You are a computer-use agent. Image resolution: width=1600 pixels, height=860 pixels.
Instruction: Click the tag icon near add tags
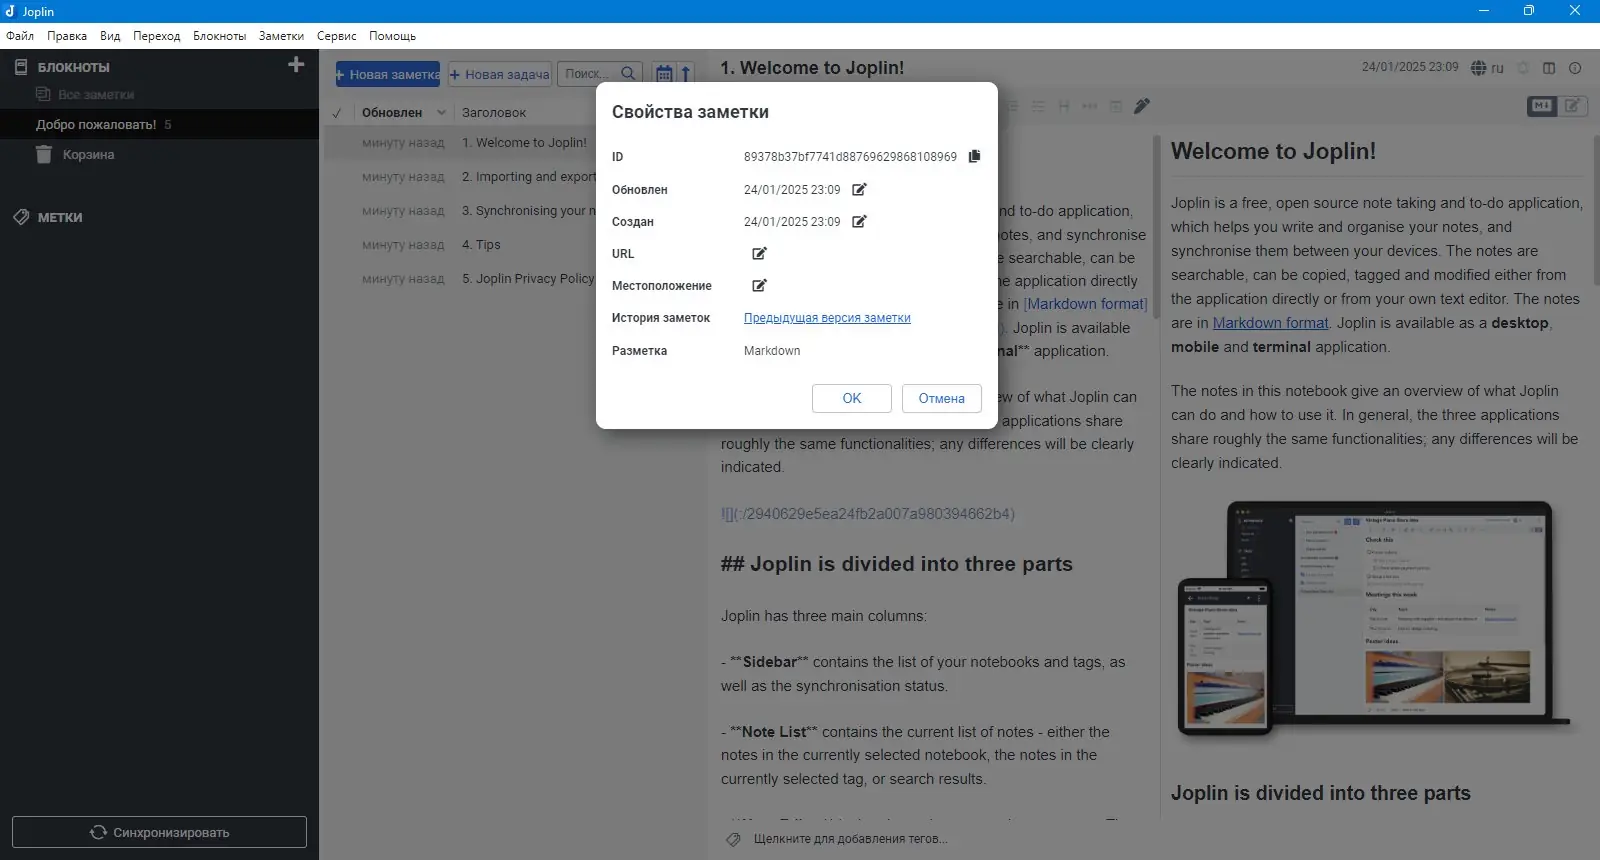tap(733, 839)
